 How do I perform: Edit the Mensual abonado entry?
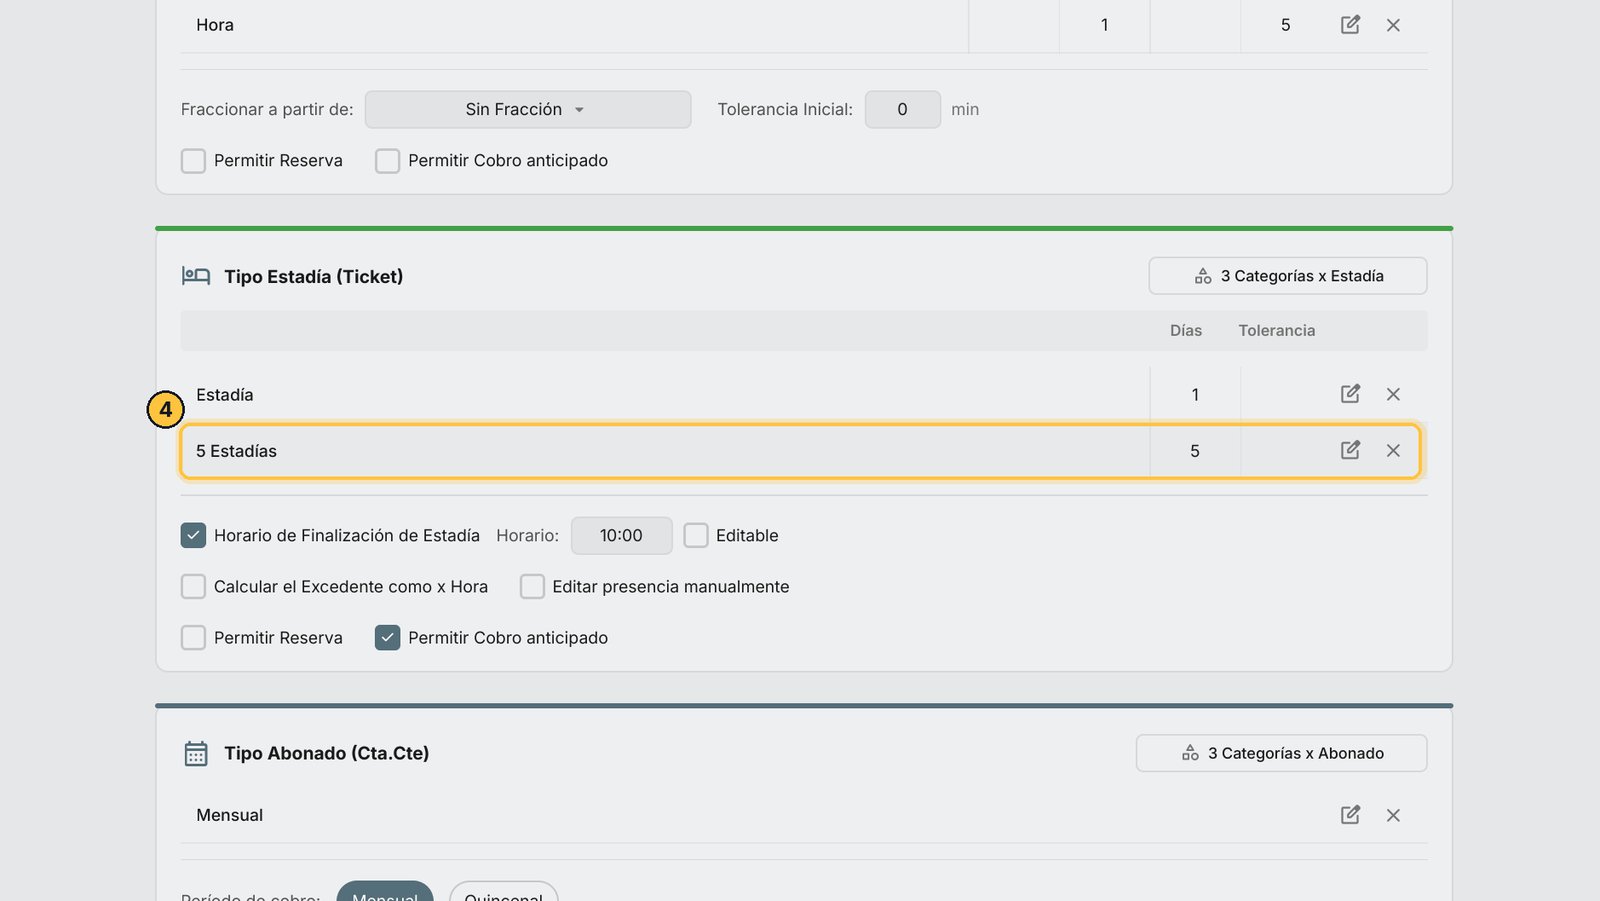point(1350,815)
